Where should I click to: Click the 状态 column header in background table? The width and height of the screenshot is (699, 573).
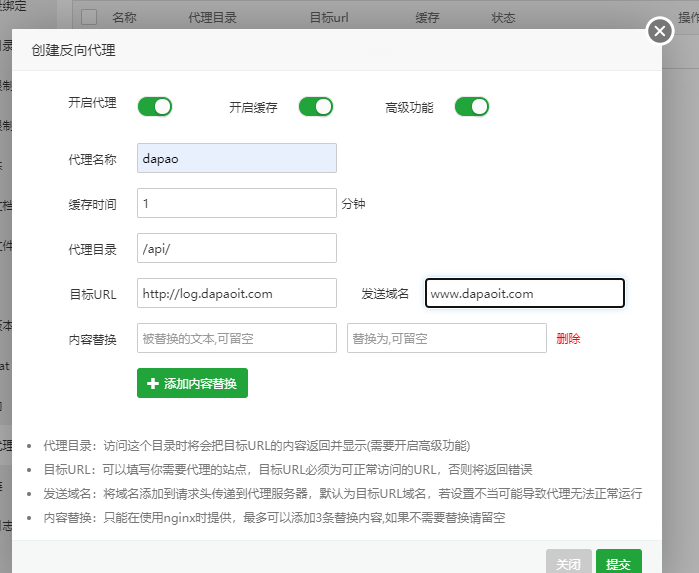[503, 18]
